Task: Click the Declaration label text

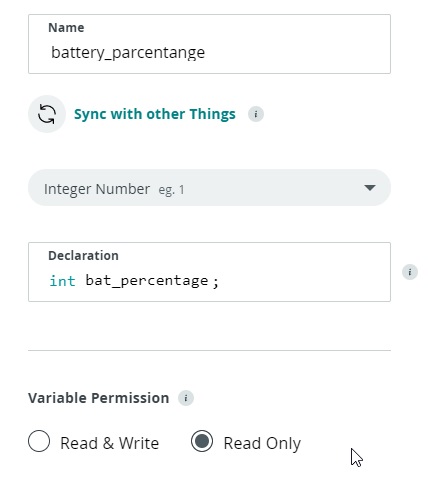Action: click(x=83, y=255)
